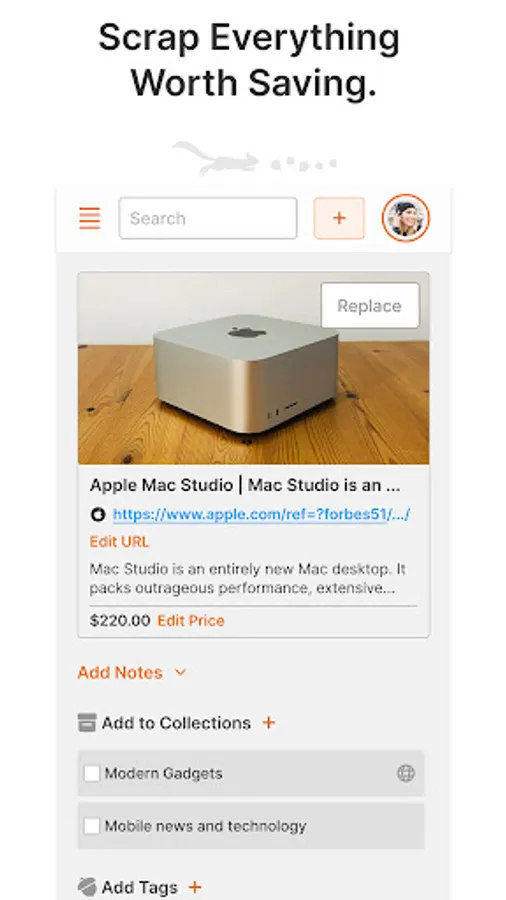Click the Mac Studio product photo
The height and width of the screenshot is (900, 506).
[254, 368]
